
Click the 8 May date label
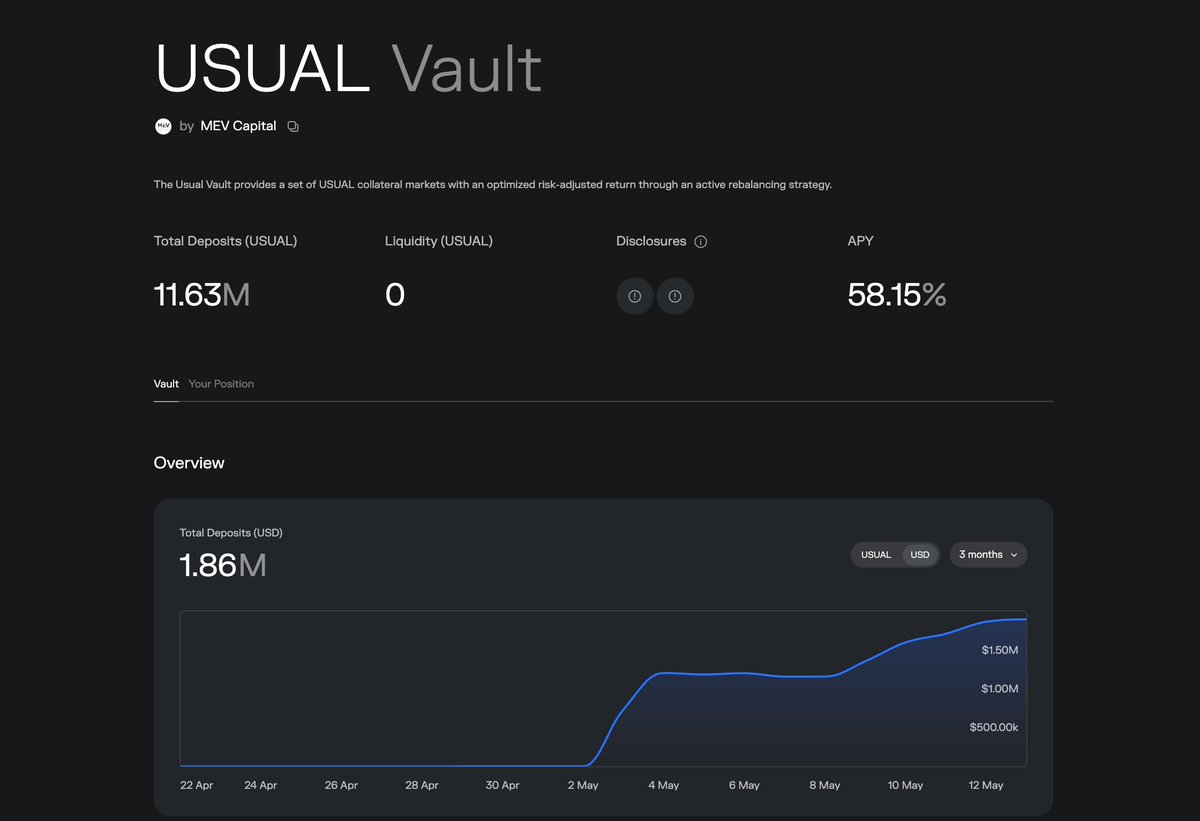coord(824,785)
